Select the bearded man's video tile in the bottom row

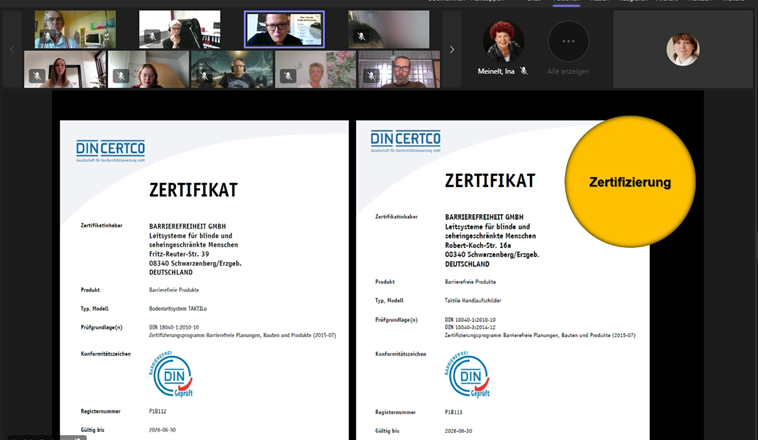[401, 69]
